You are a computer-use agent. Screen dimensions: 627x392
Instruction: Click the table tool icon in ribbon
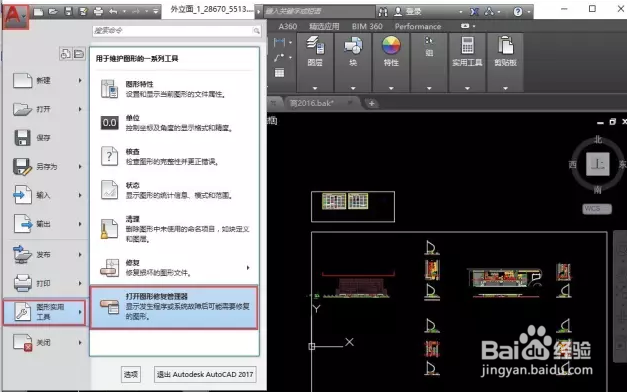click(280, 73)
